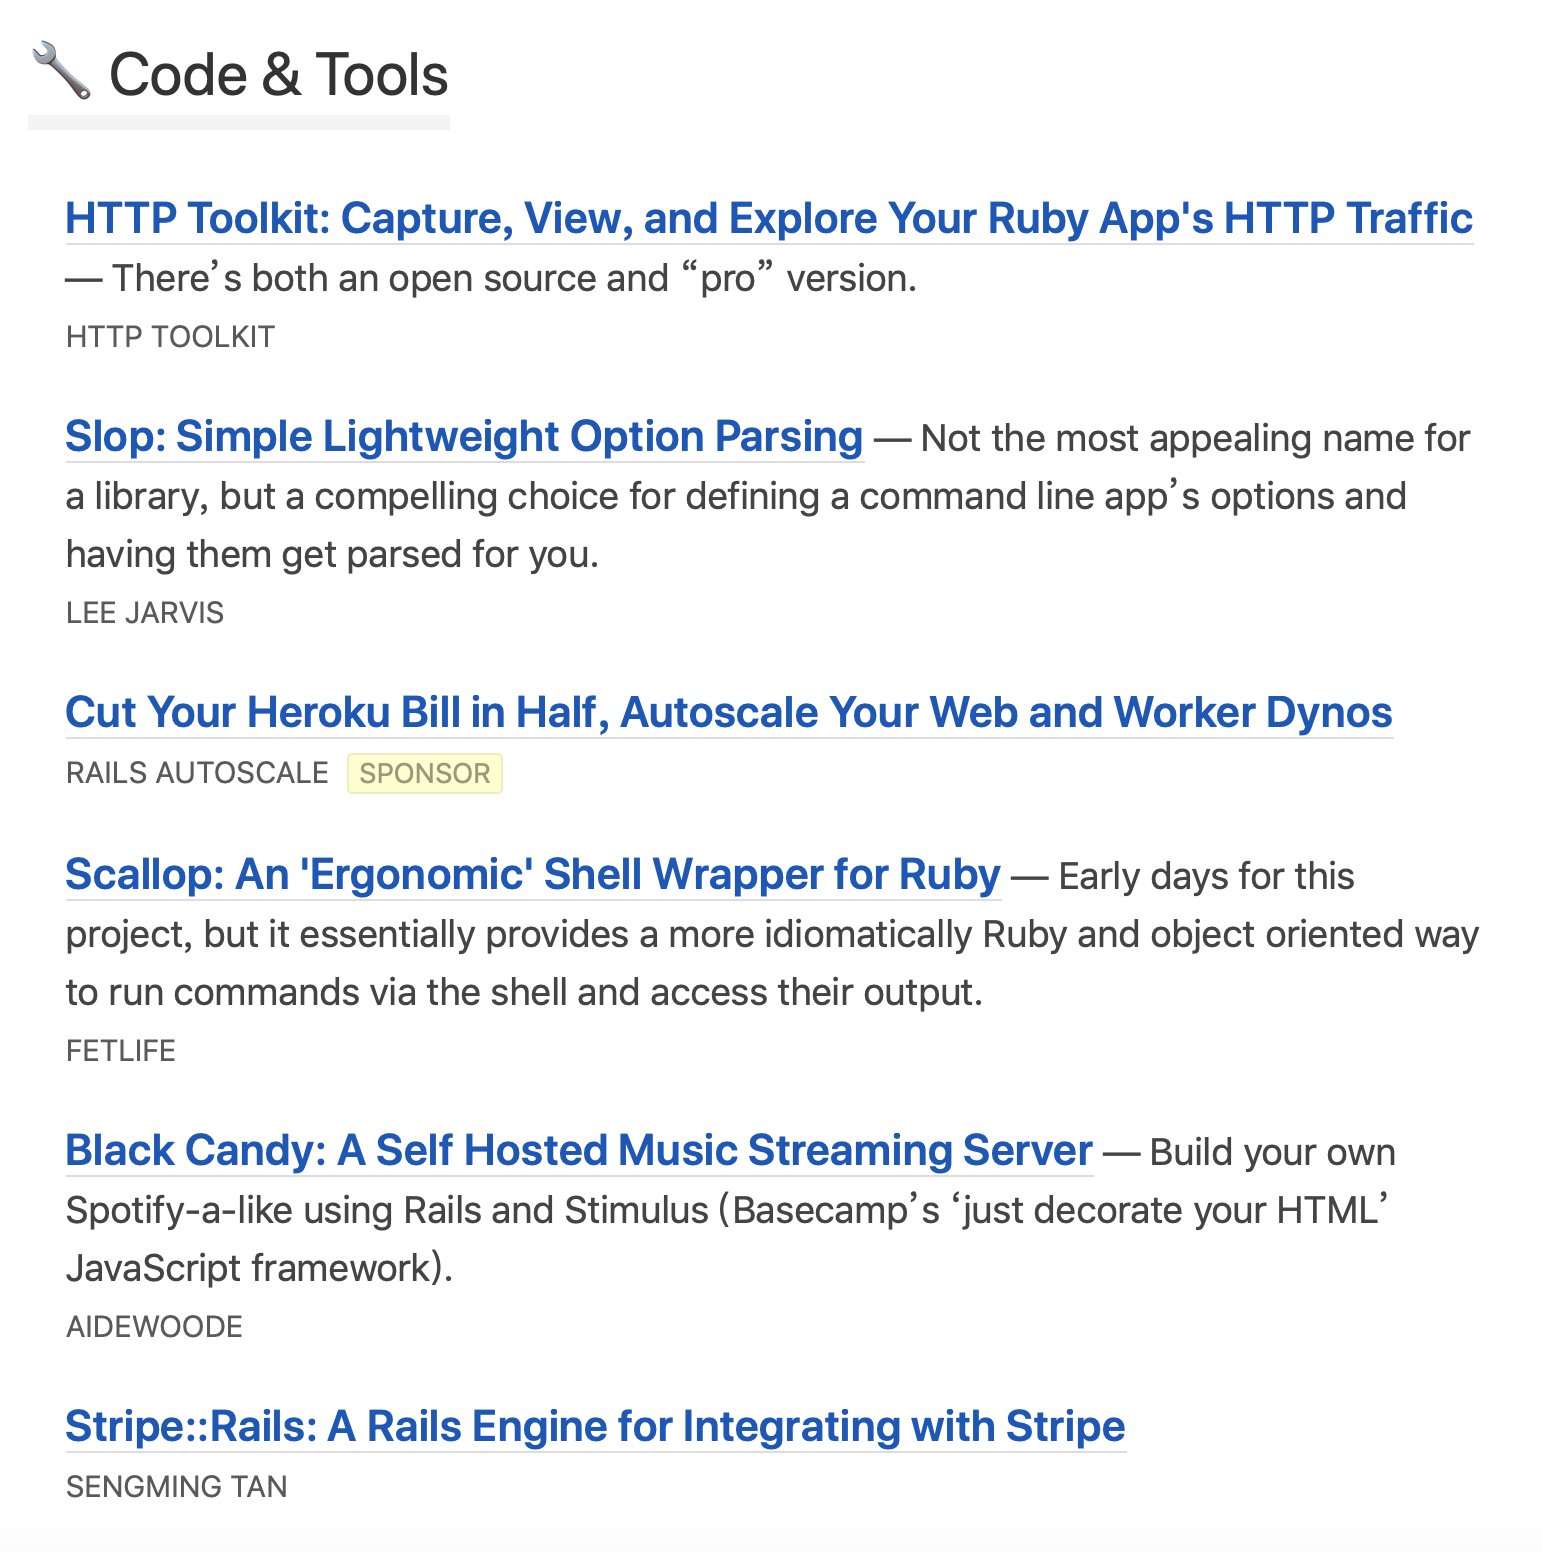Open Slop: Simple Lightweight Option Parsing link
This screenshot has width=1542, height=1552.
(464, 437)
